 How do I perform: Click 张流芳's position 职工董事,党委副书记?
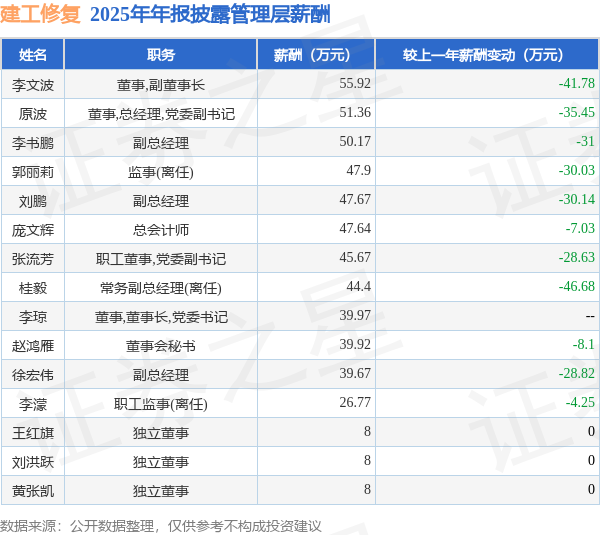(x=161, y=259)
